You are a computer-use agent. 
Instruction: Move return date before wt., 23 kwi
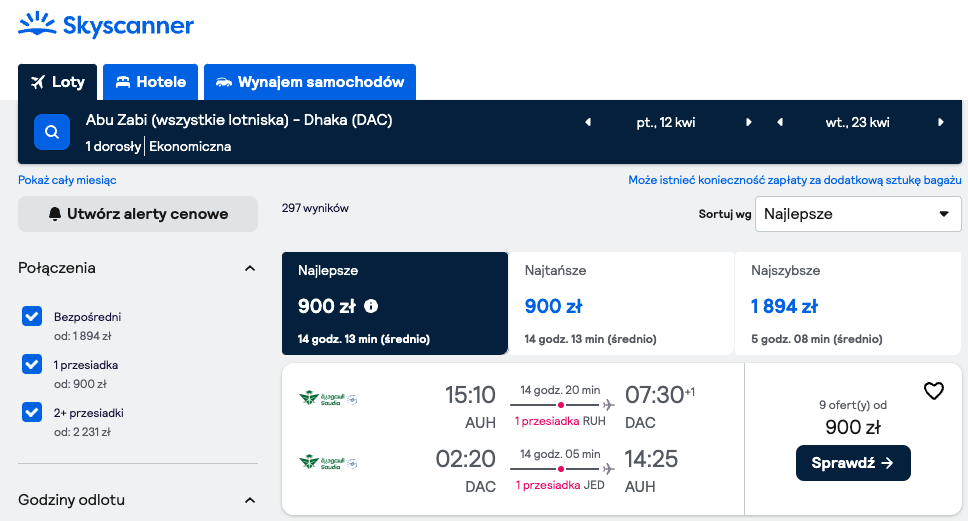click(x=780, y=122)
